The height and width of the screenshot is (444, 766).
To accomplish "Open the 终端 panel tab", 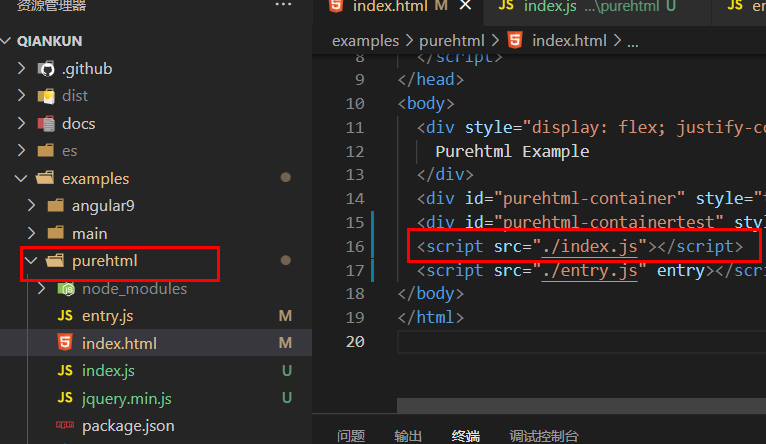I will (466, 436).
